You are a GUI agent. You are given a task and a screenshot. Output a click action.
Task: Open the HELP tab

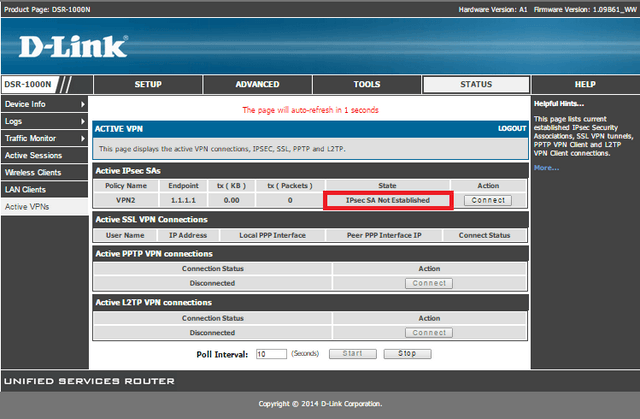tap(585, 84)
